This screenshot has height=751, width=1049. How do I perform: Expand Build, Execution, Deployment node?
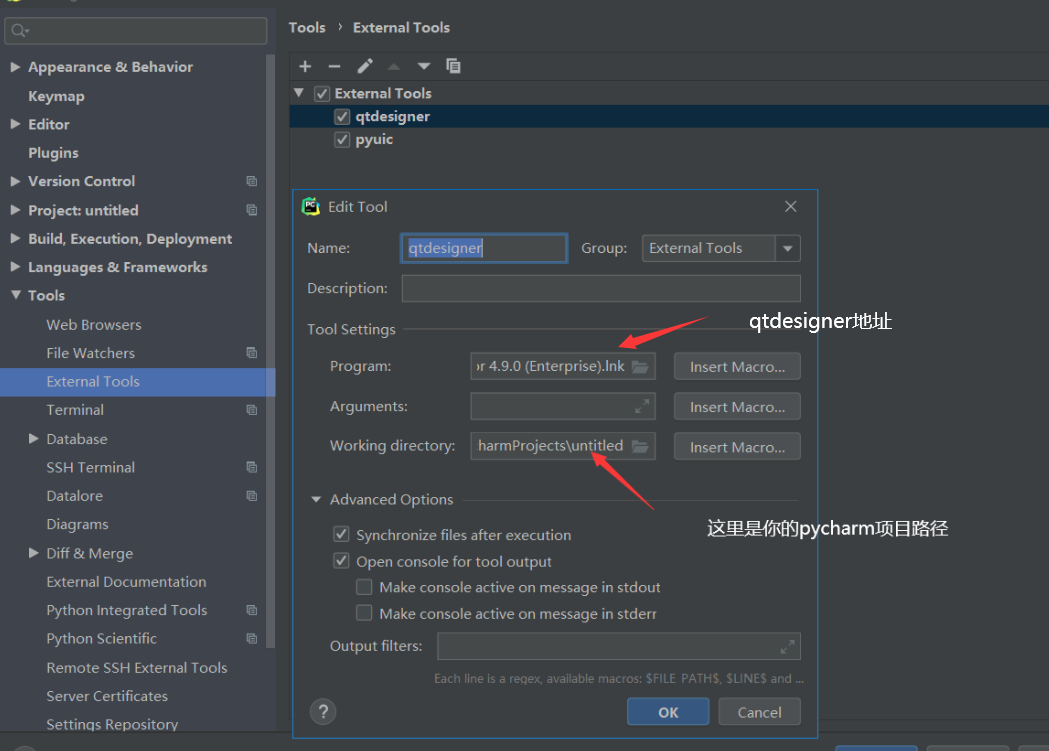pyautogui.click(x=15, y=238)
